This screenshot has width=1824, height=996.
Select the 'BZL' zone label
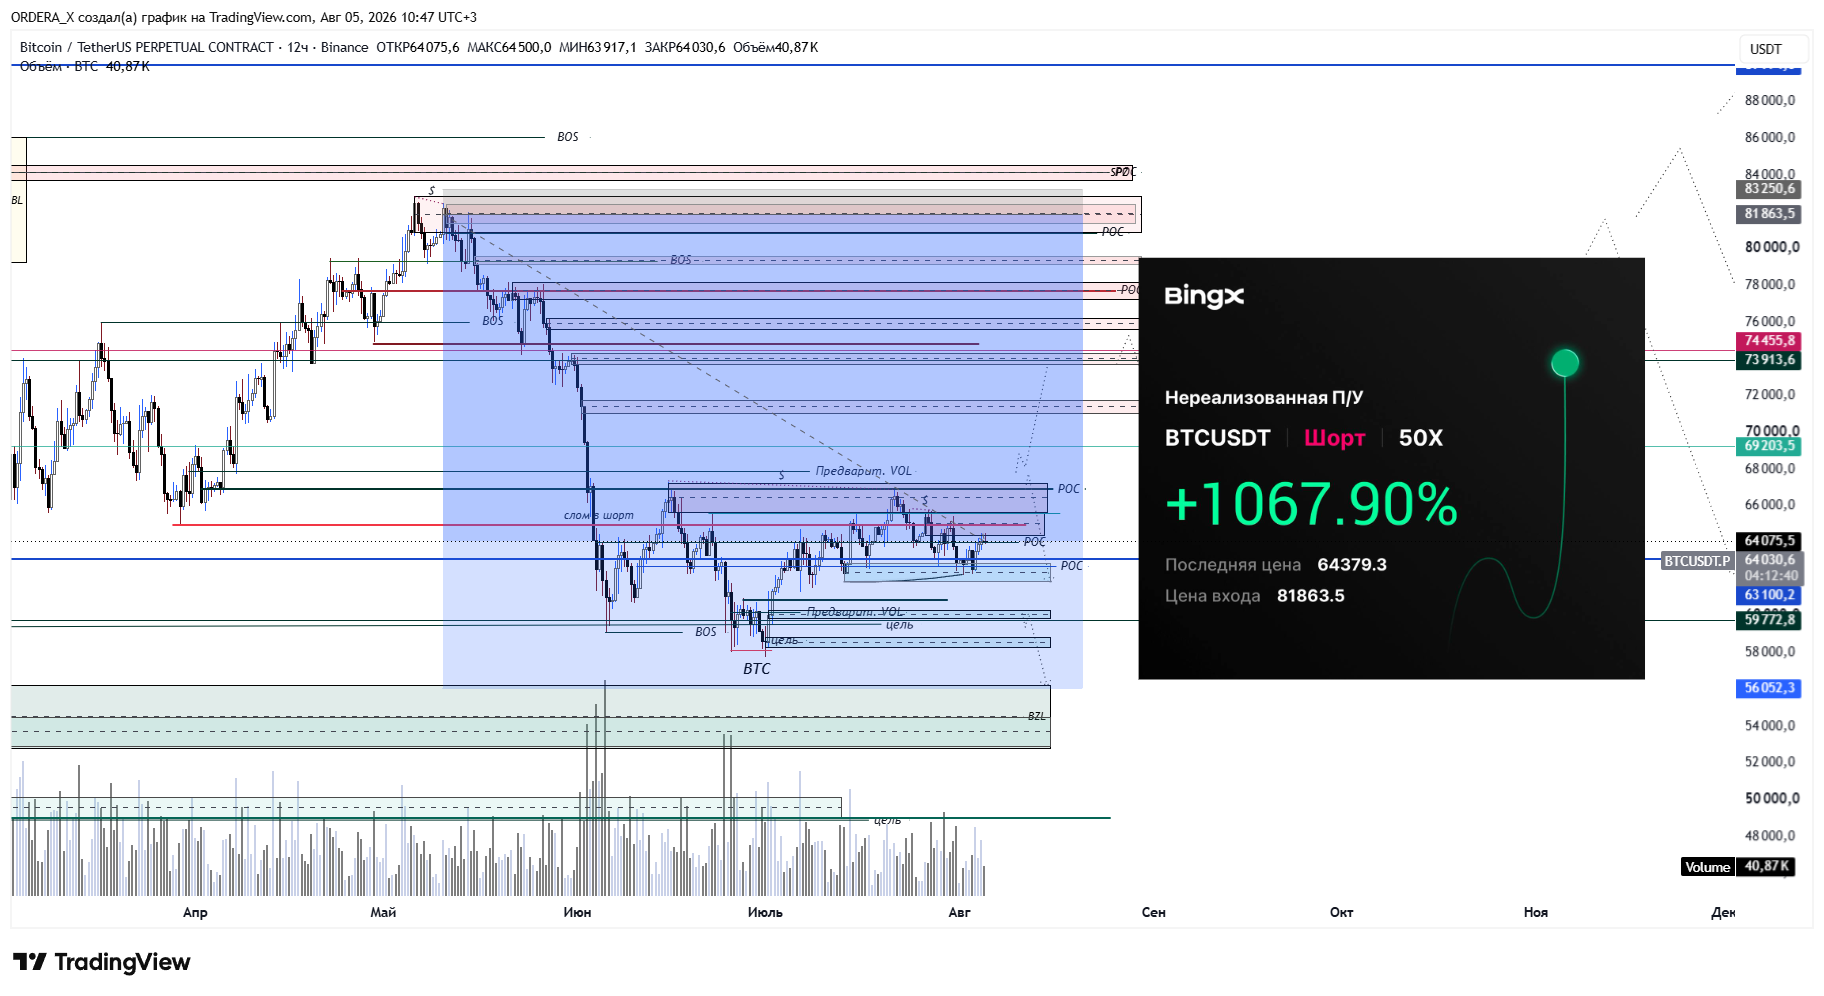[x=1037, y=716]
